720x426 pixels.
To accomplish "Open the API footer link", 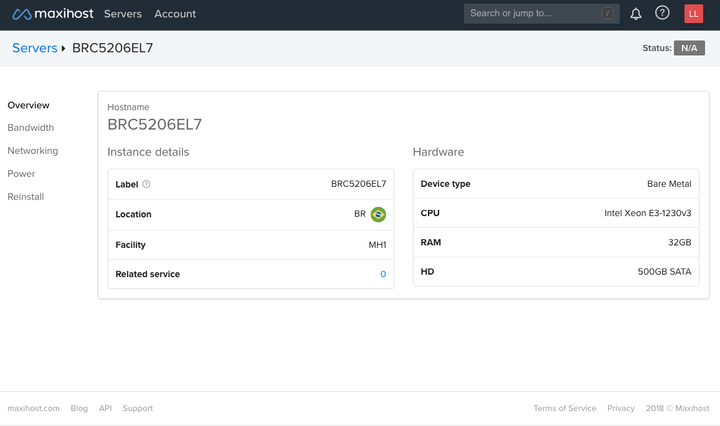I will 105,408.
